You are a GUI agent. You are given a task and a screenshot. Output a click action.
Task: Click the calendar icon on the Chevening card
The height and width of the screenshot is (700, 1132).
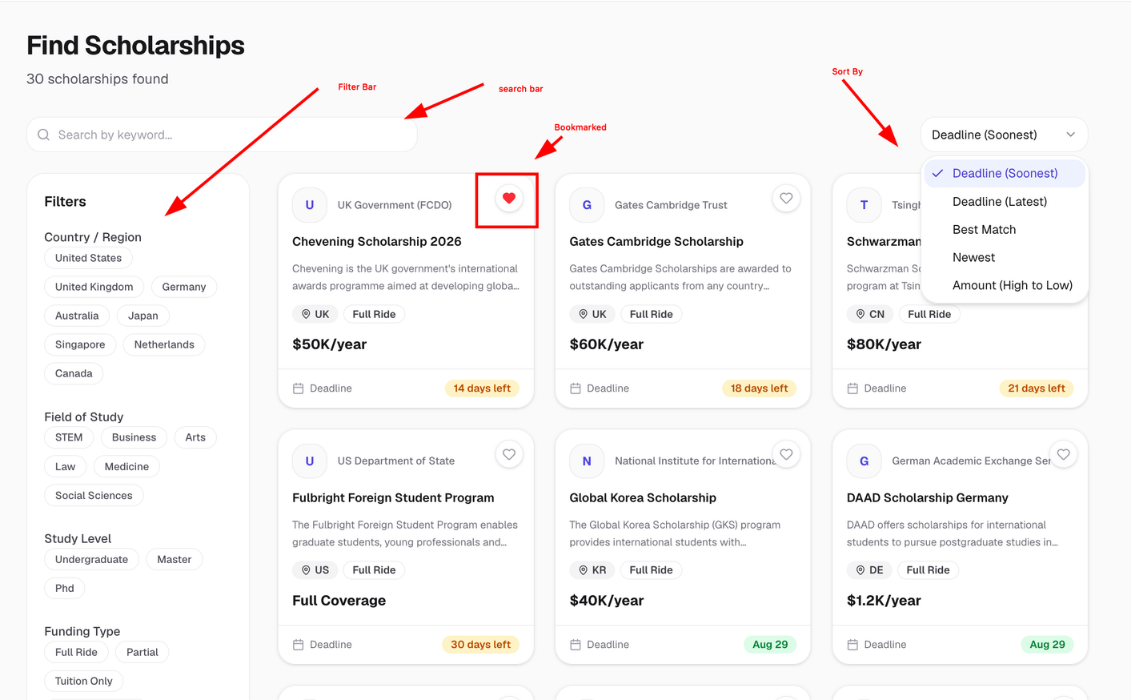click(298, 388)
